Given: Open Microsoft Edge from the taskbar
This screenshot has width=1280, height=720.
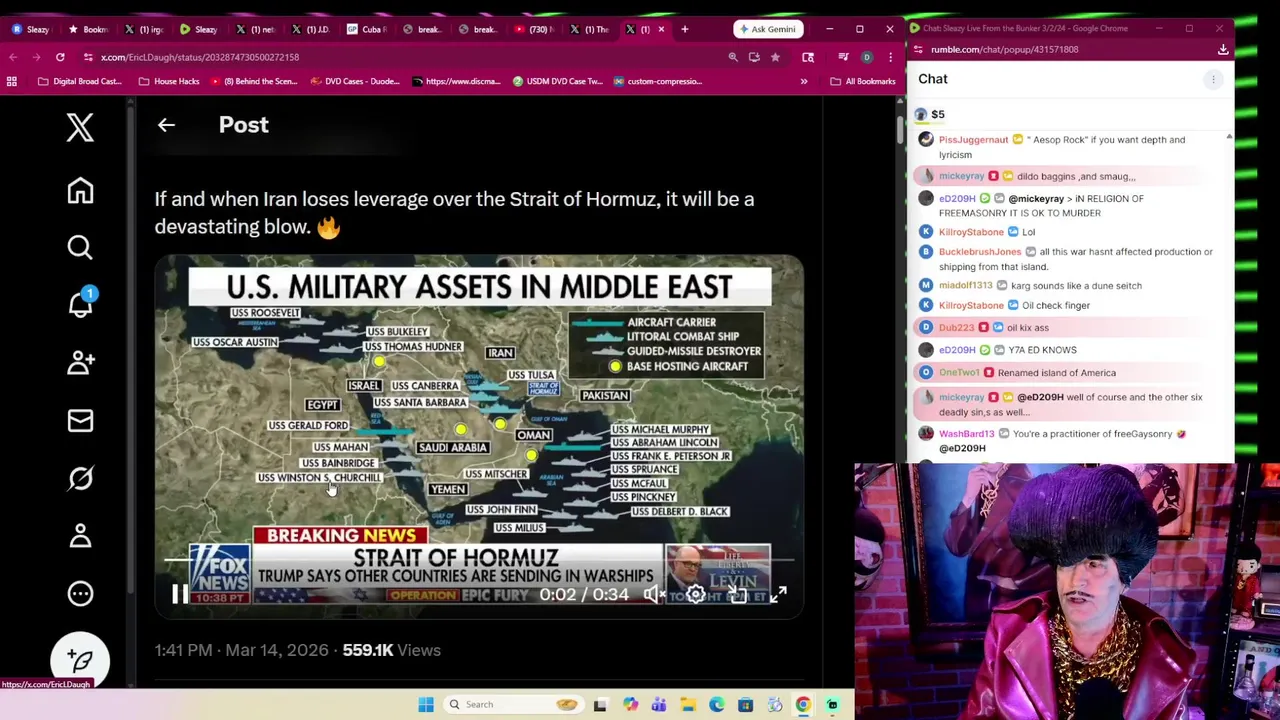Looking at the screenshot, I should pyautogui.click(x=717, y=704).
